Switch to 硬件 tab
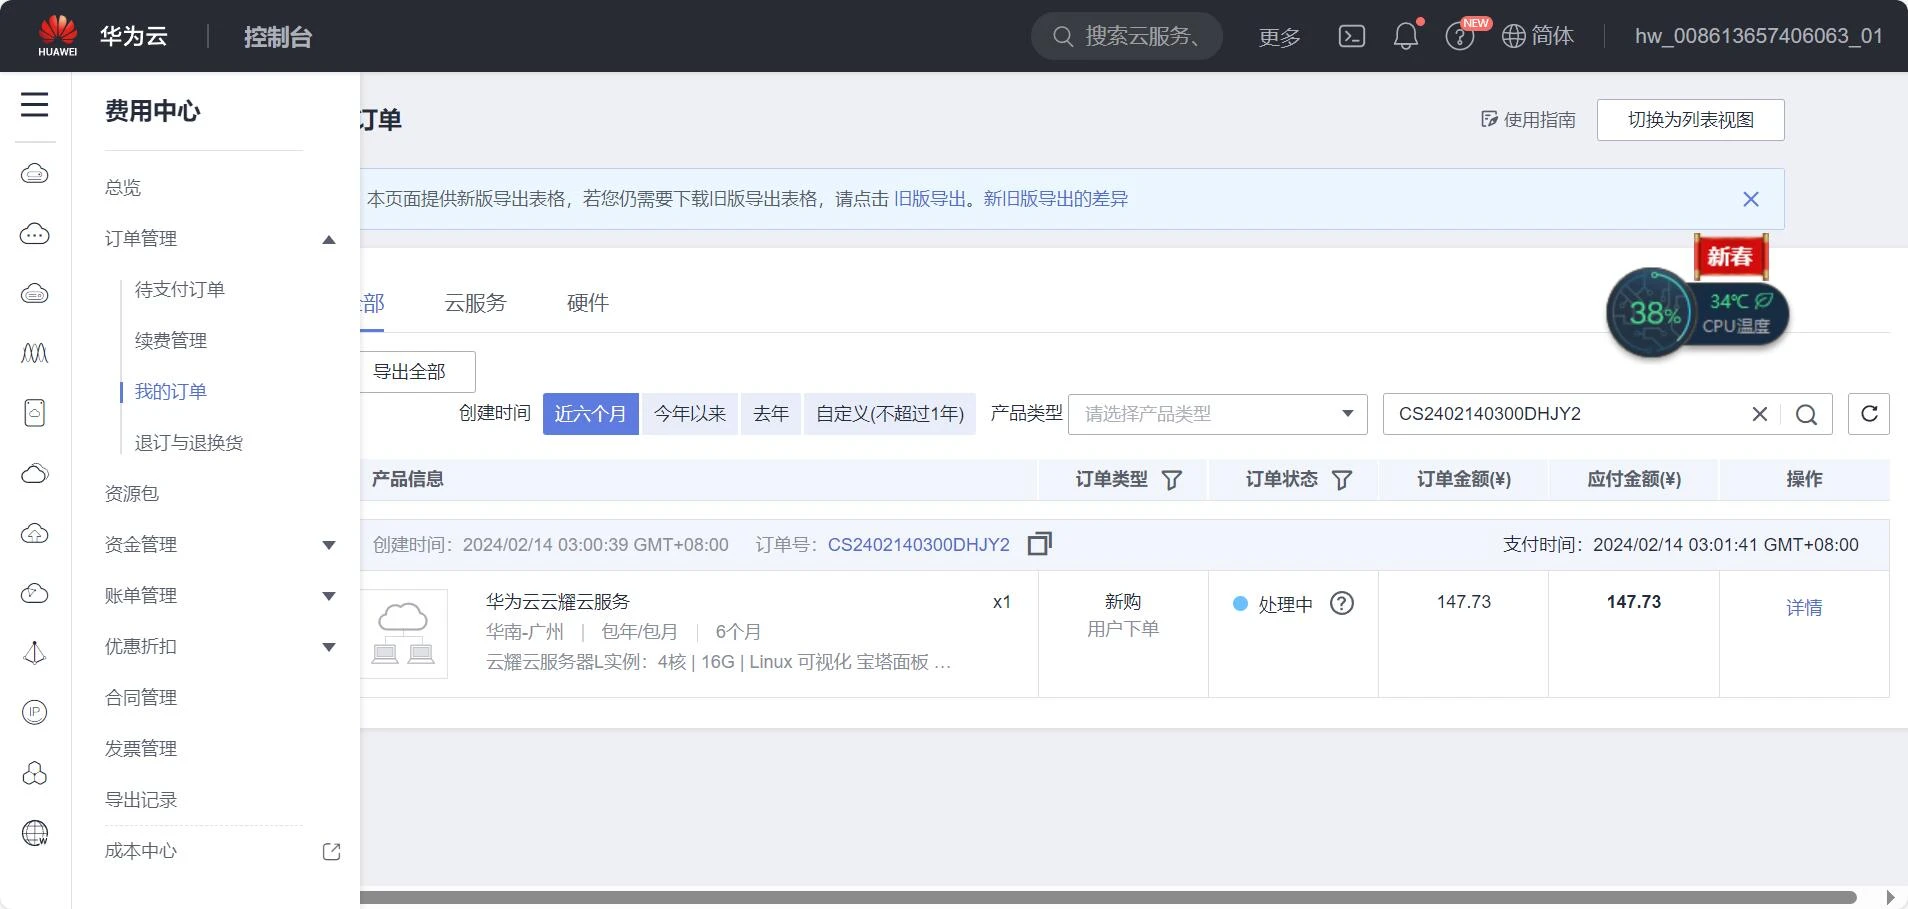1908x909 pixels. tap(588, 303)
